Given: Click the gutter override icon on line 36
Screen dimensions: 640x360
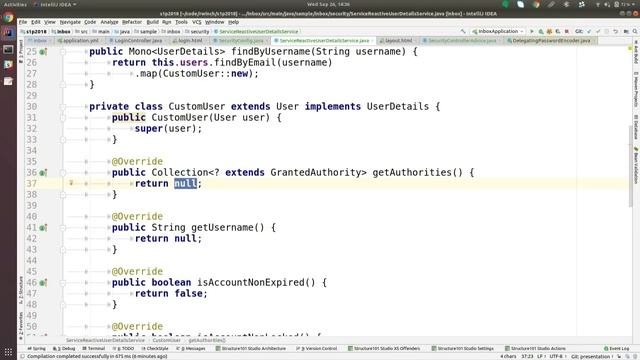Looking at the screenshot, I should pyautogui.click(x=43, y=173).
